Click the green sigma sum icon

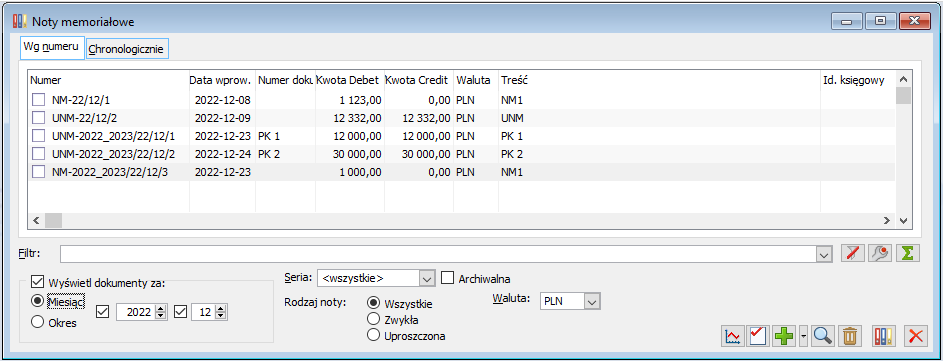click(908, 253)
